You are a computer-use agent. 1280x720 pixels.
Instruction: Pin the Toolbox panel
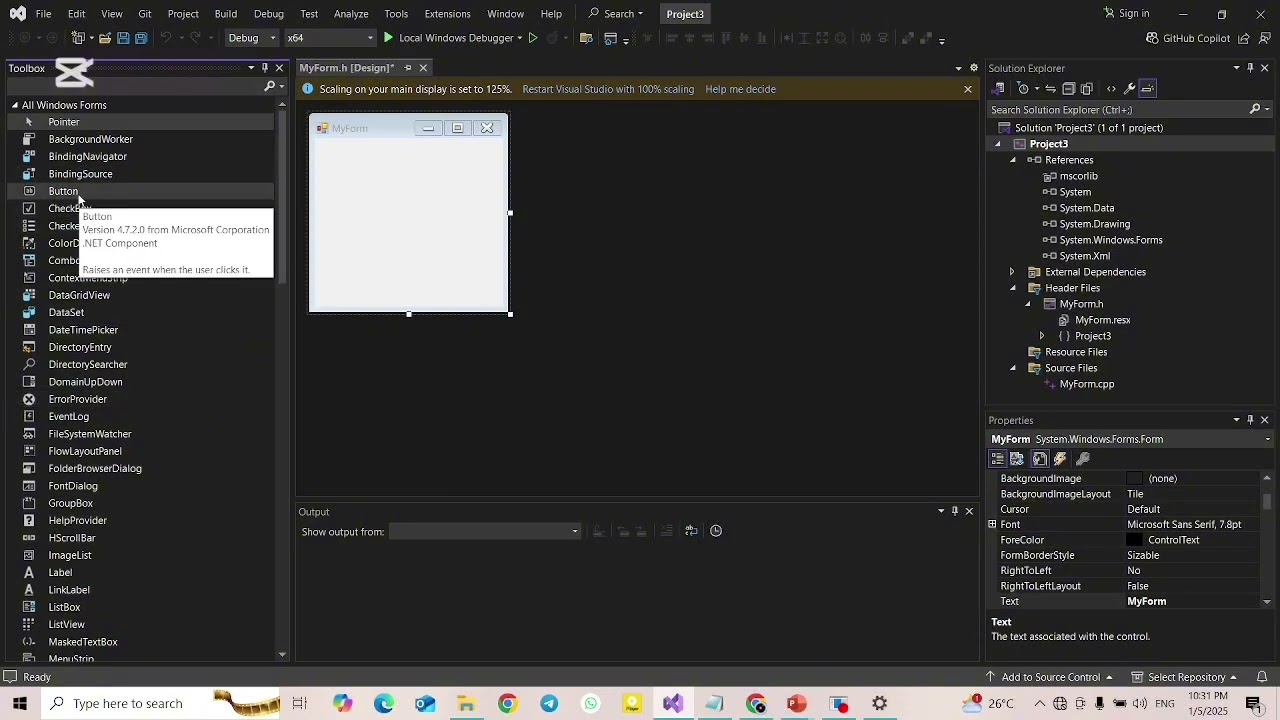point(265,68)
